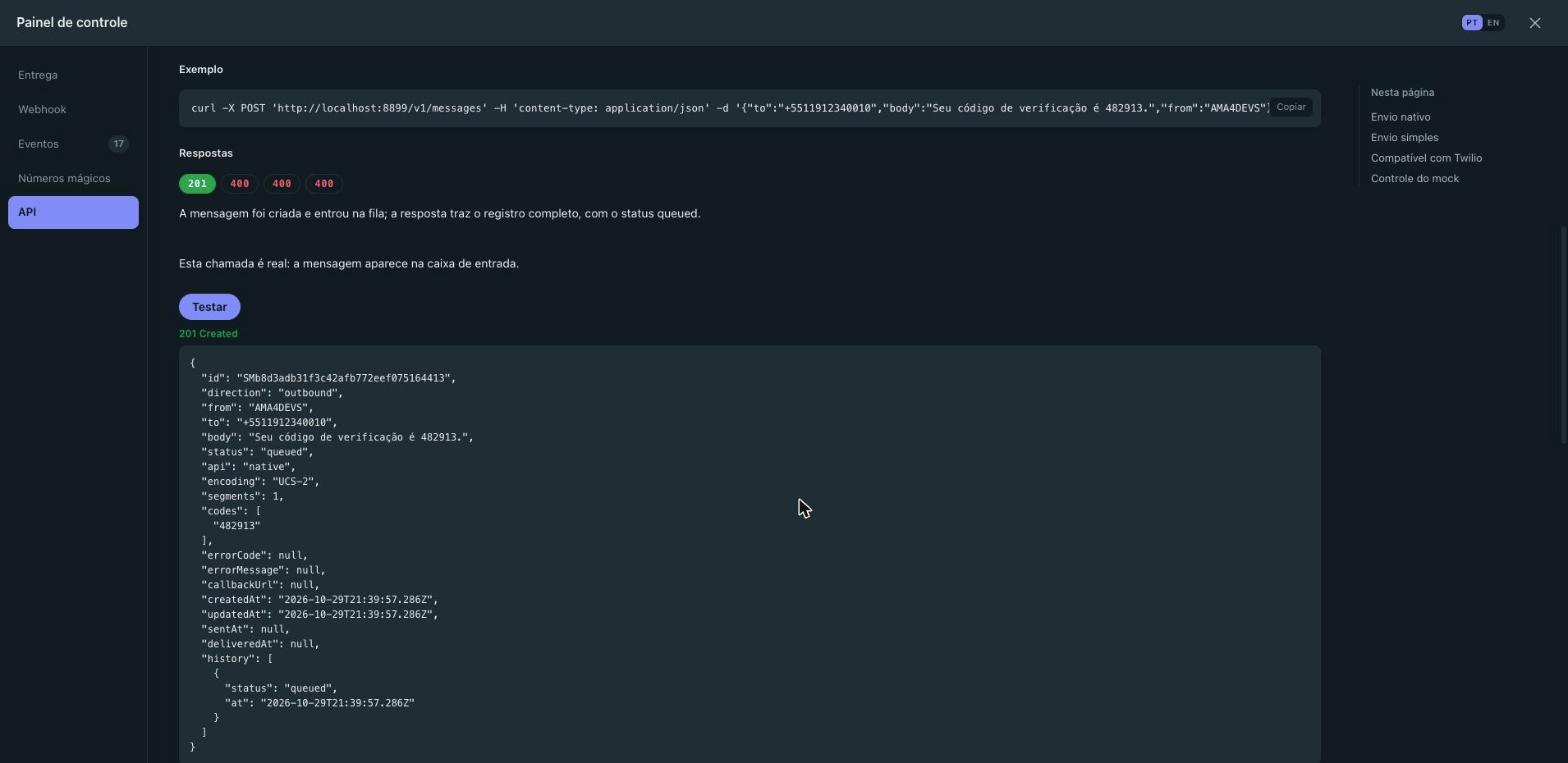Click the "482913" code value in codes array

236,526
